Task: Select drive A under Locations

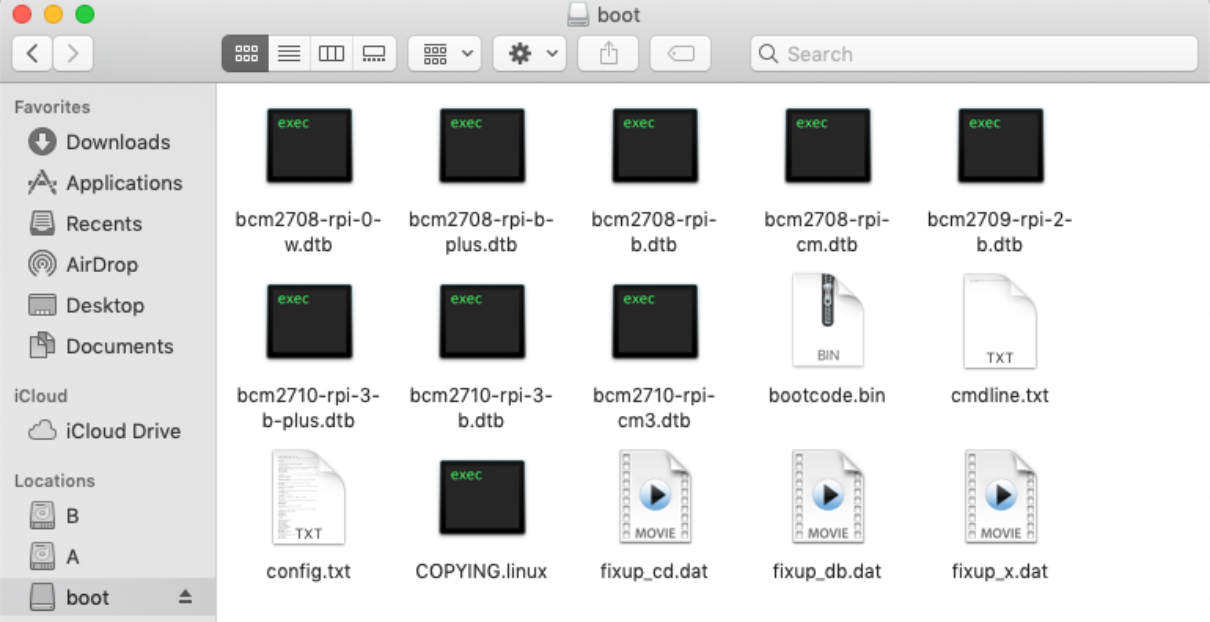Action: (x=108, y=557)
